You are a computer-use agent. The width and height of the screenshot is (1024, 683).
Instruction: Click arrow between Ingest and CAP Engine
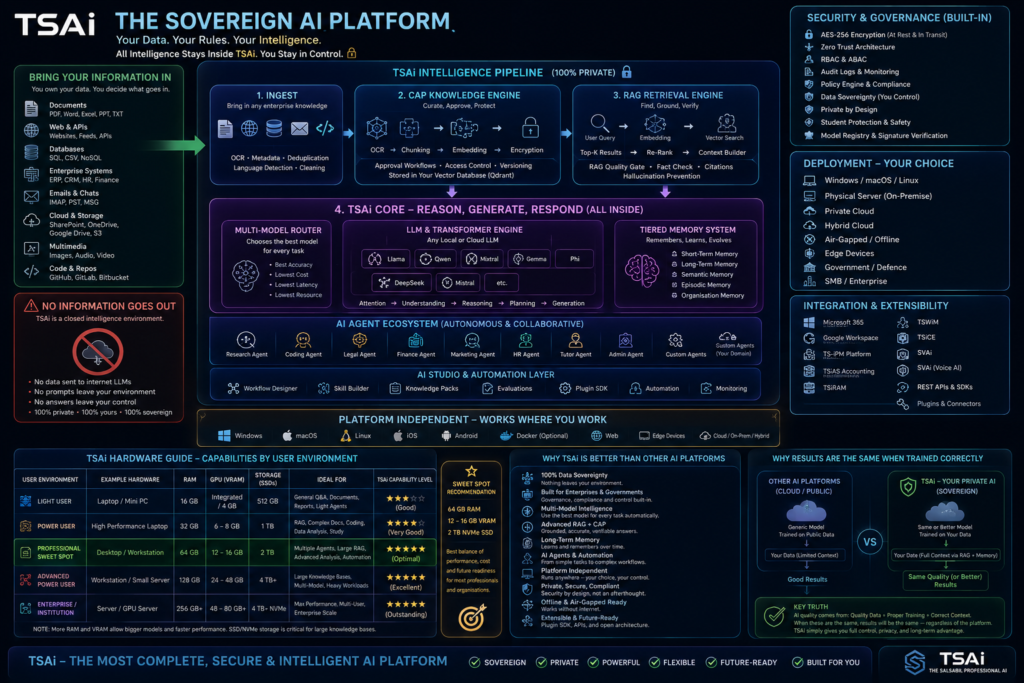(348, 133)
